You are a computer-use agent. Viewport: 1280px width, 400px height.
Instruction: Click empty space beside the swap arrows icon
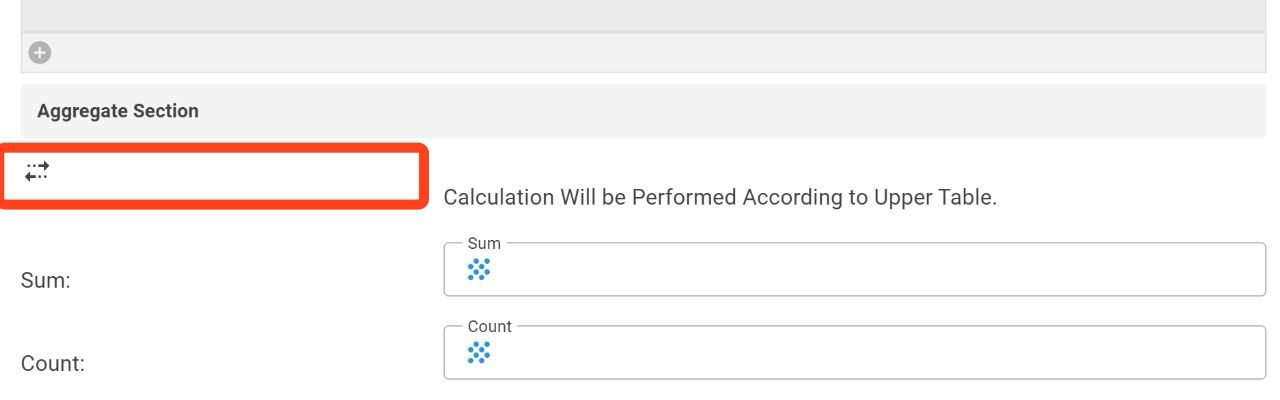click(235, 173)
